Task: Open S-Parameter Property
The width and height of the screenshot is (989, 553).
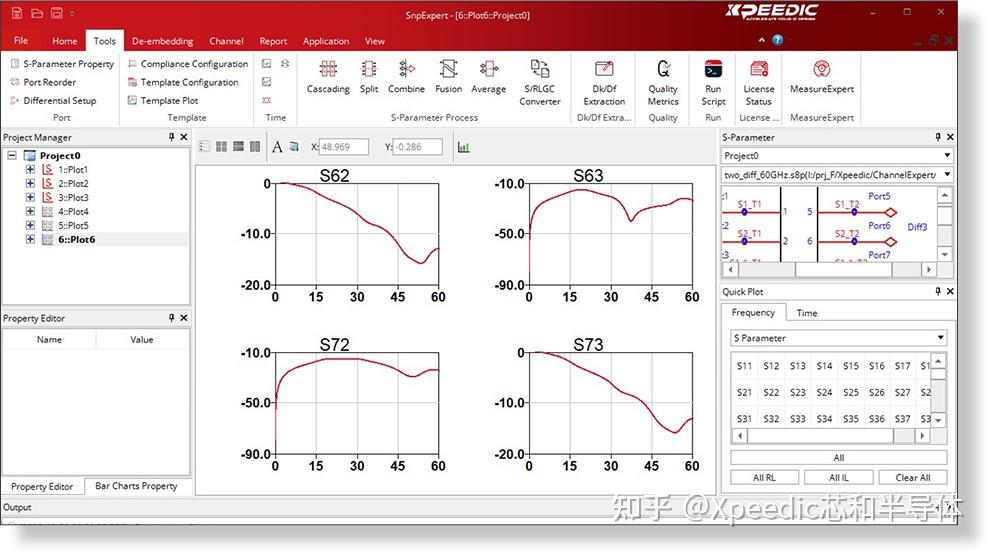Action: pyautogui.click(x=62, y=64)
